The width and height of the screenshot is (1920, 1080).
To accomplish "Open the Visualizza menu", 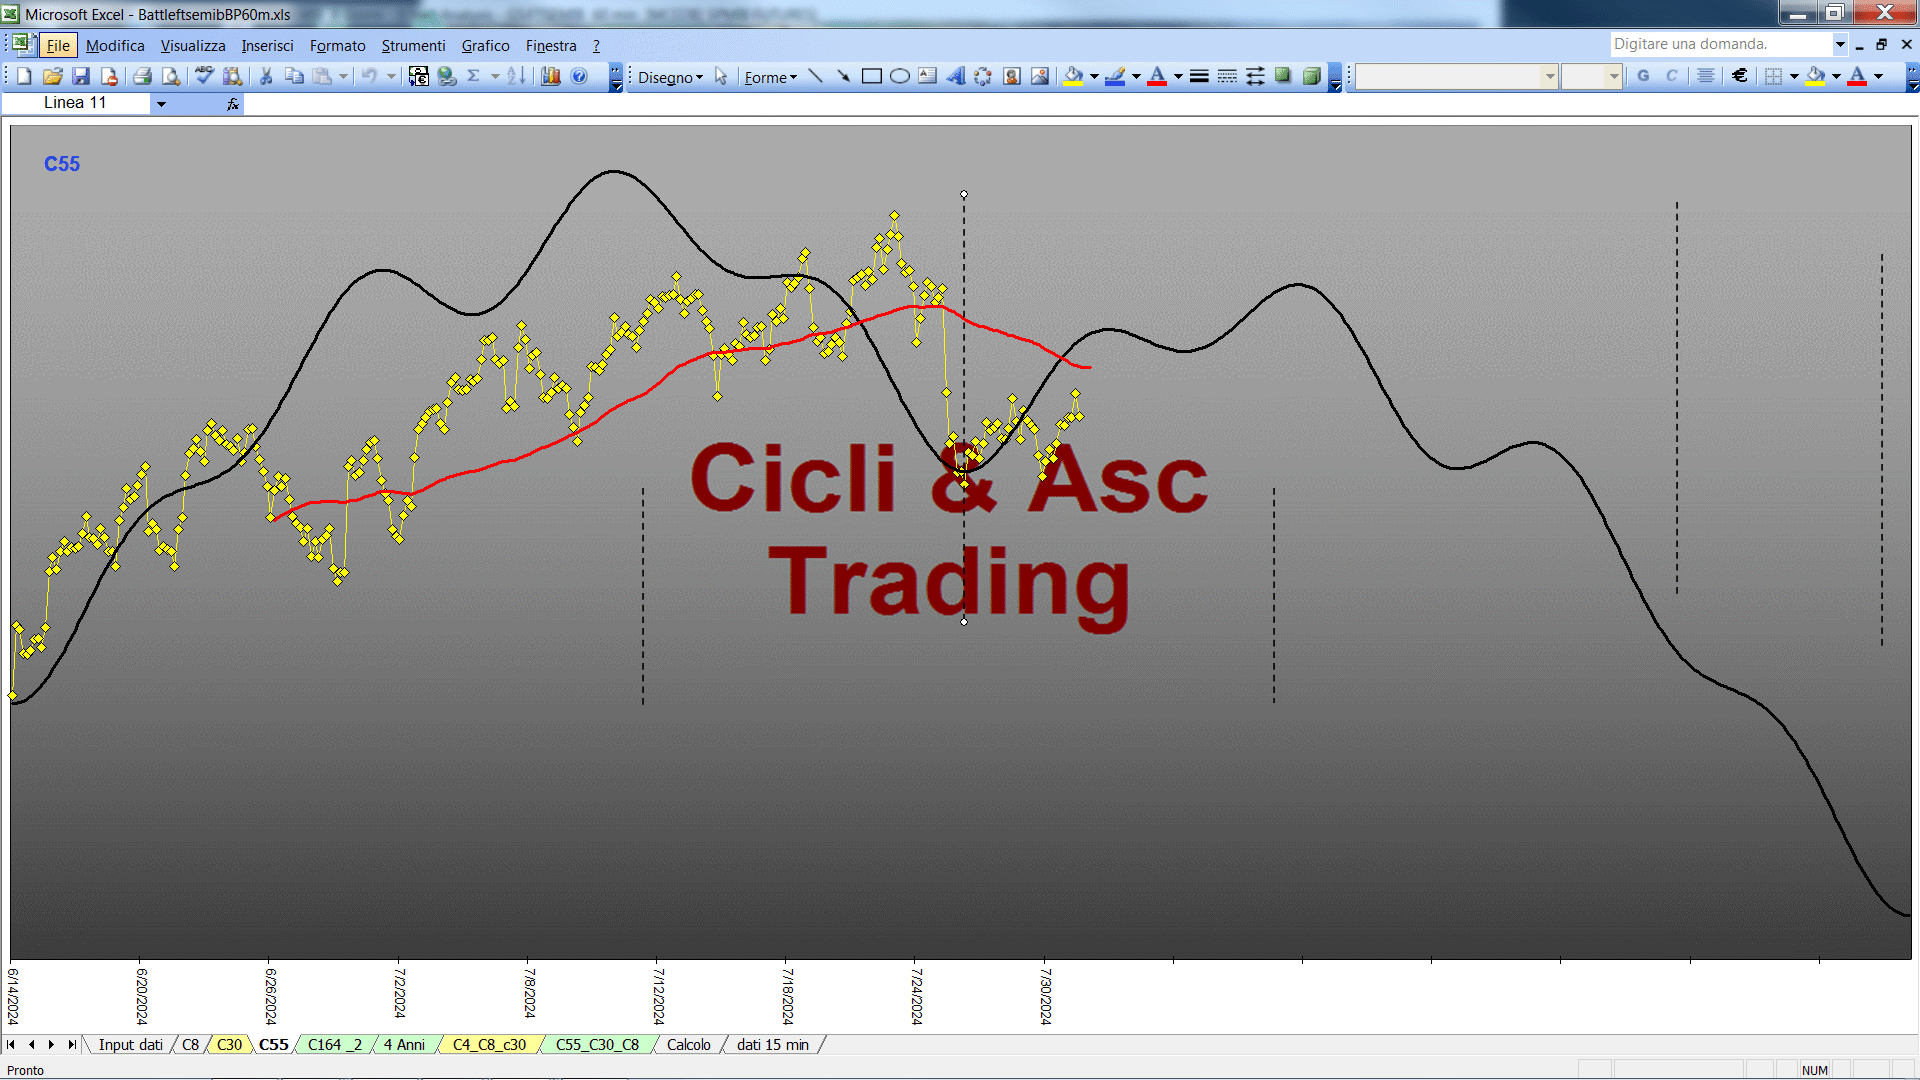I will tap(193, 46).
